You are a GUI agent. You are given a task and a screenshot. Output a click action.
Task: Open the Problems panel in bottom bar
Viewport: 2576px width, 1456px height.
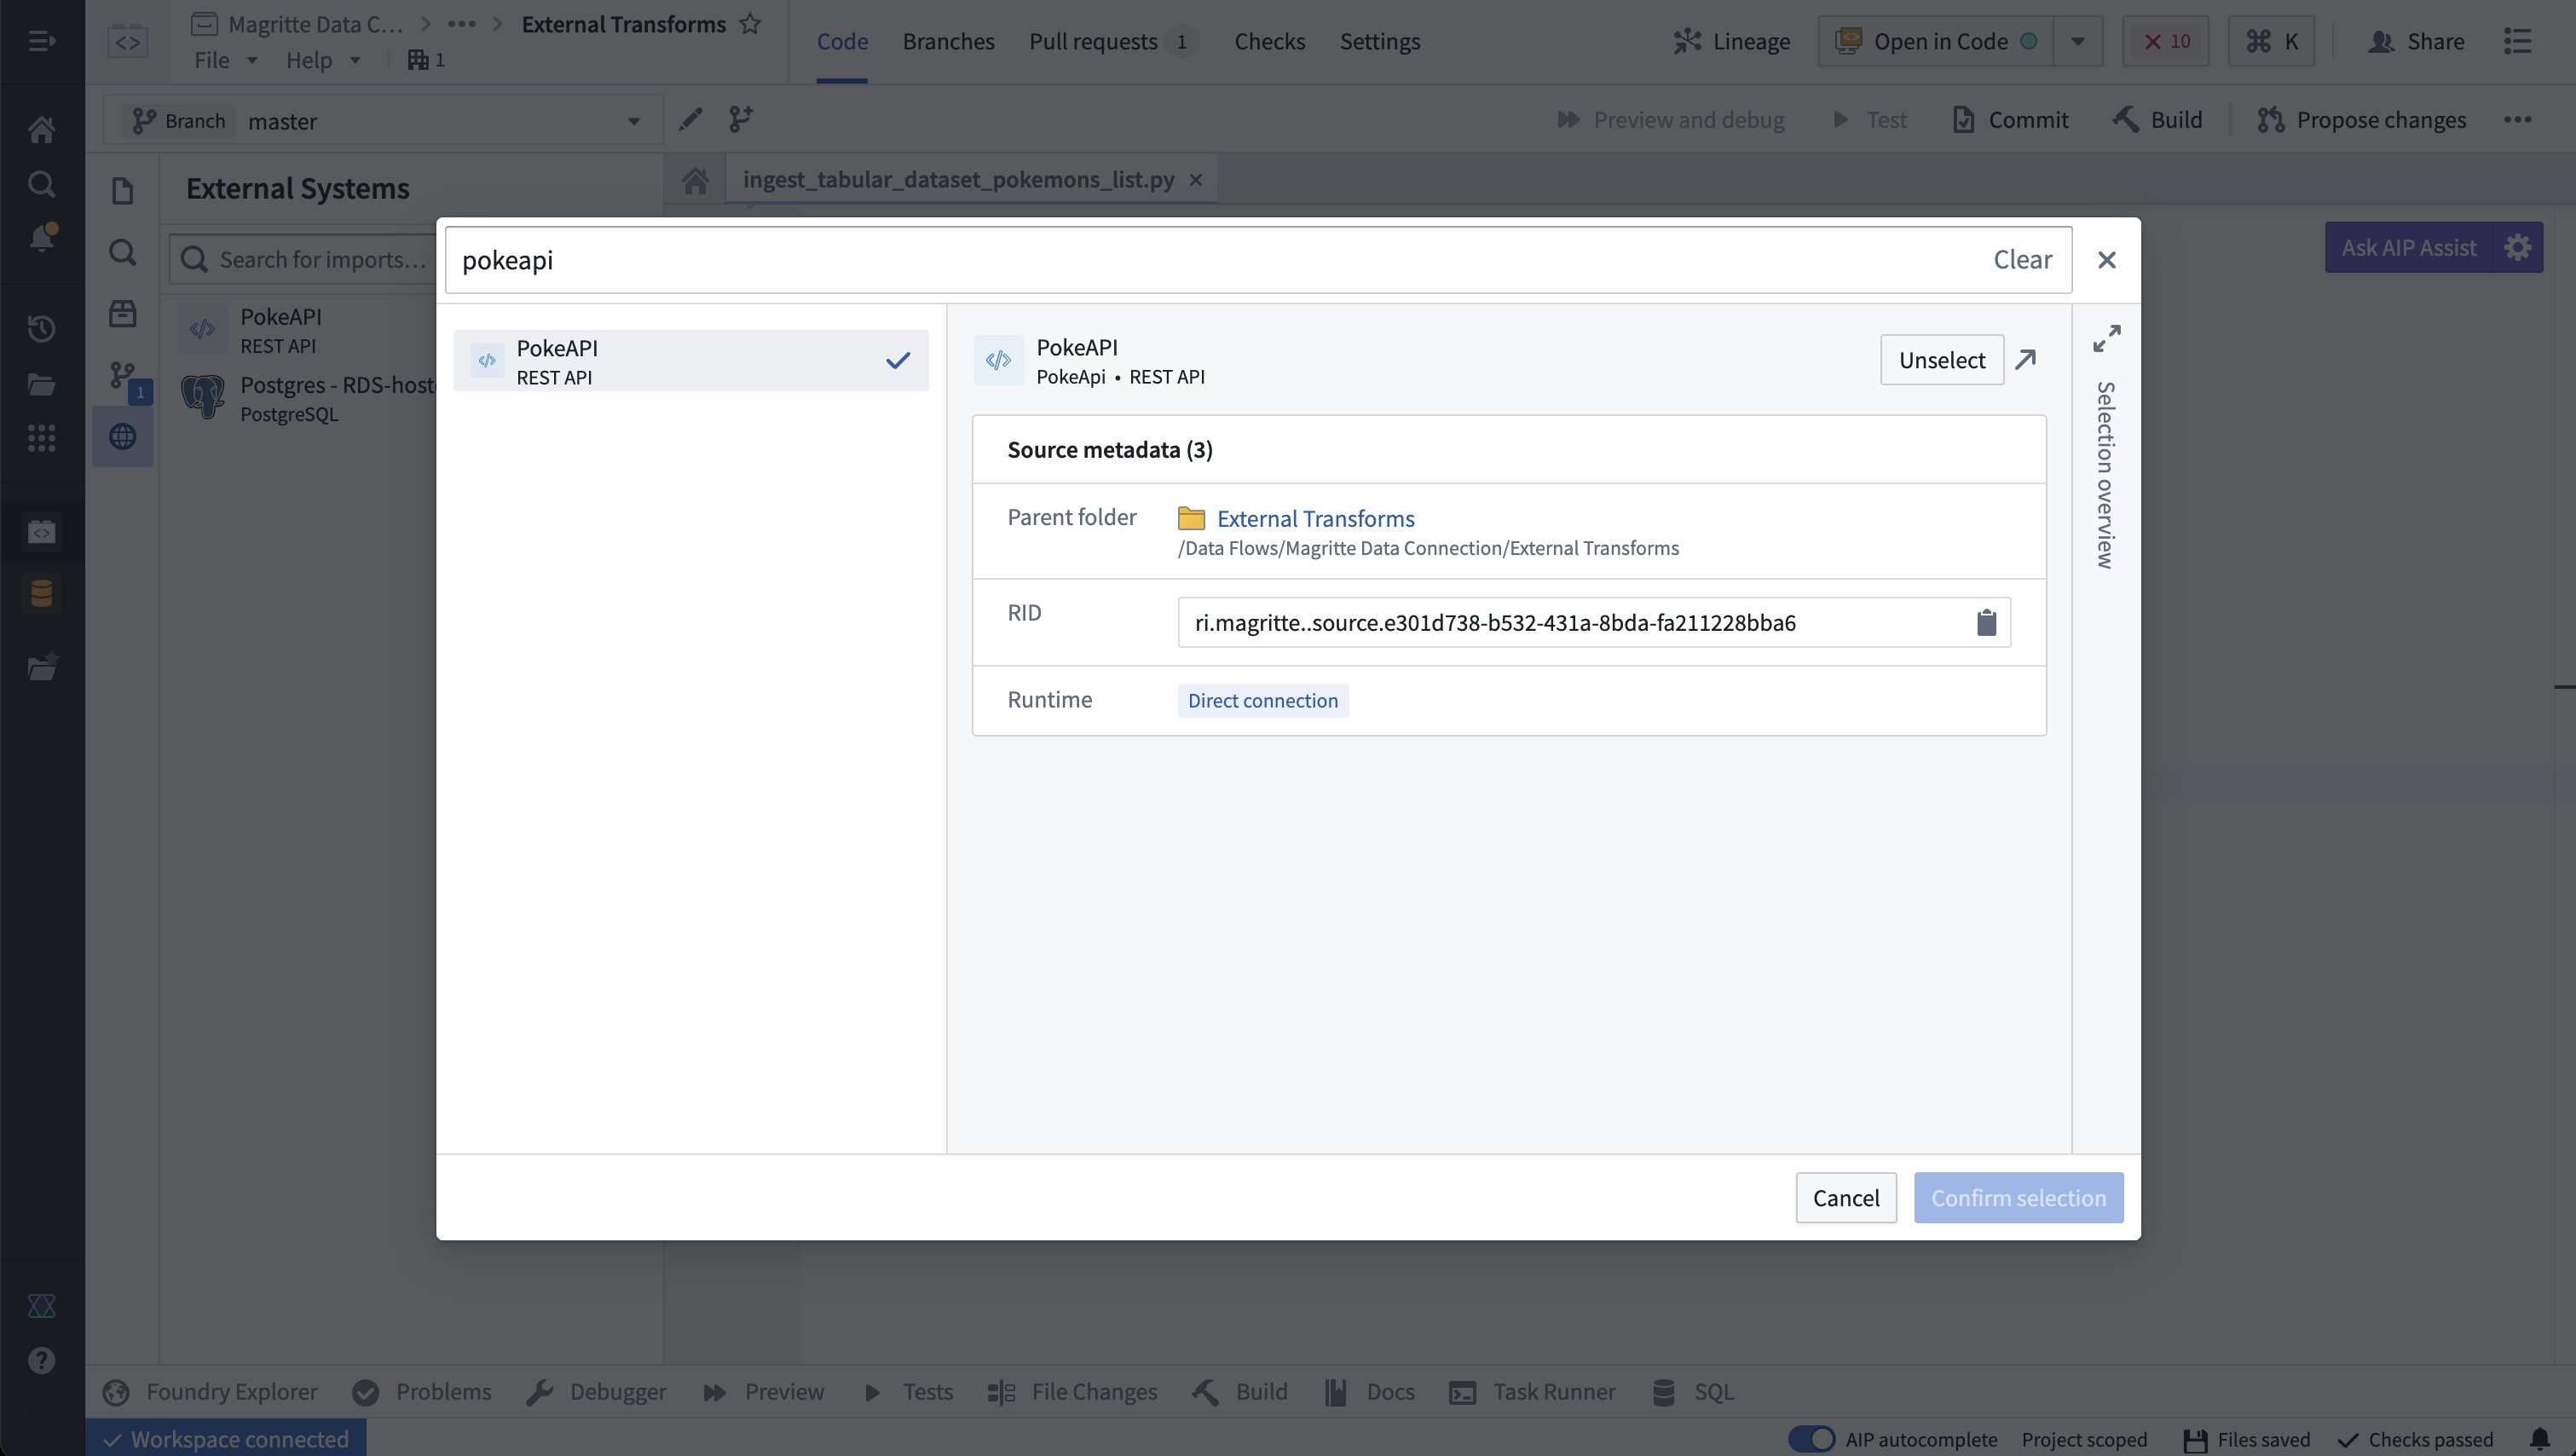click(x=422, y=1392)
